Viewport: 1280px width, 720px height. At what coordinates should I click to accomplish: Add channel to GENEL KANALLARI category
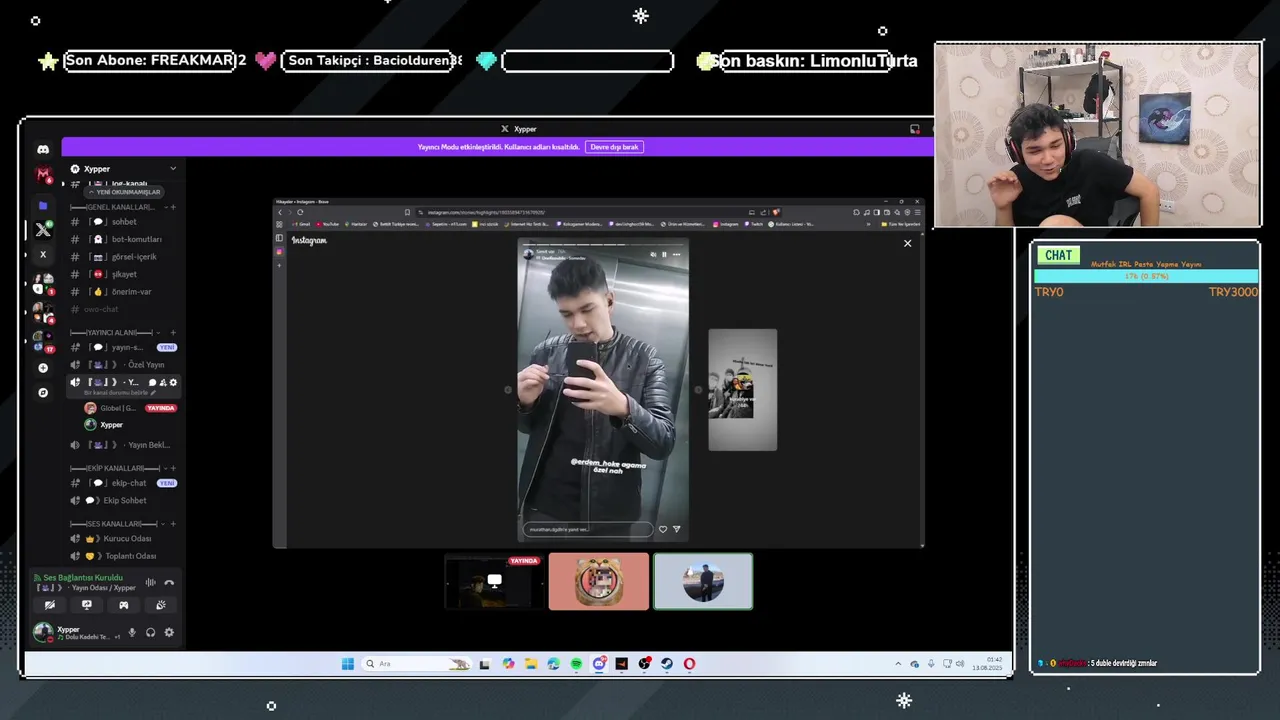pyautogui.click(x=173, y=207)
